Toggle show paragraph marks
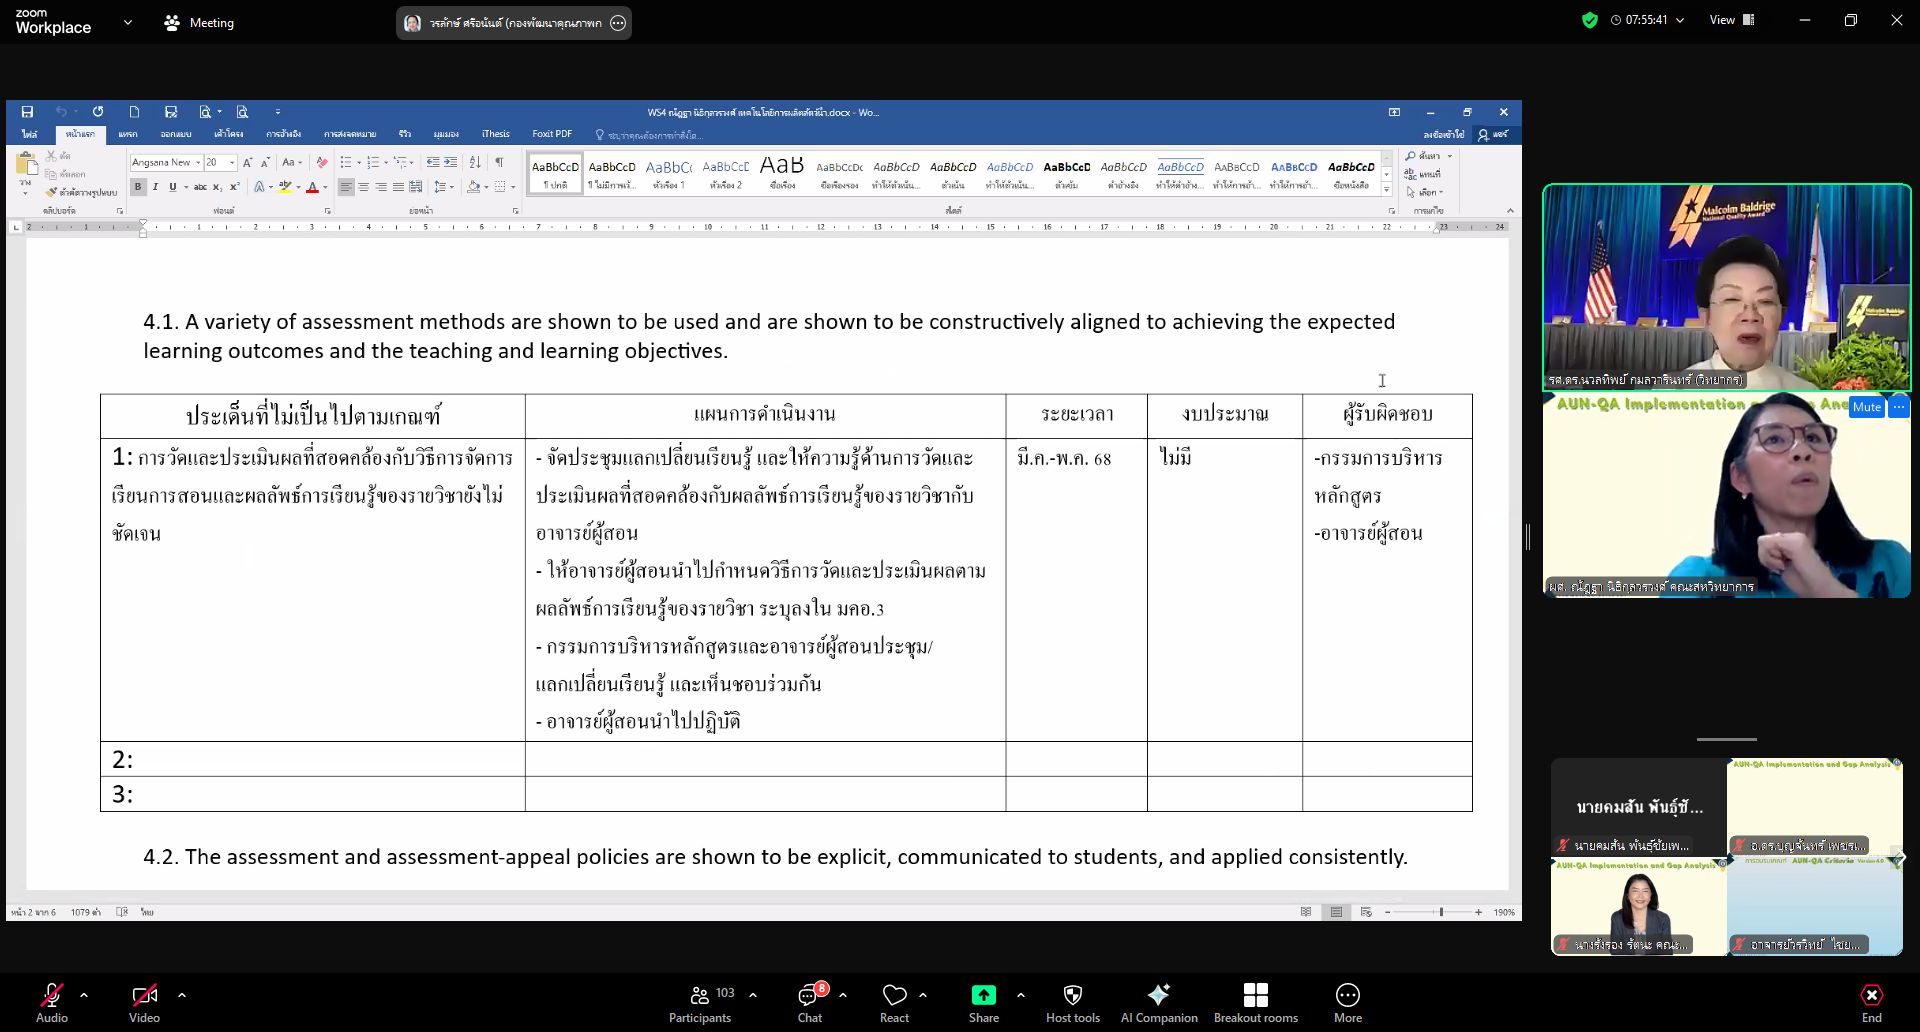 498,162
